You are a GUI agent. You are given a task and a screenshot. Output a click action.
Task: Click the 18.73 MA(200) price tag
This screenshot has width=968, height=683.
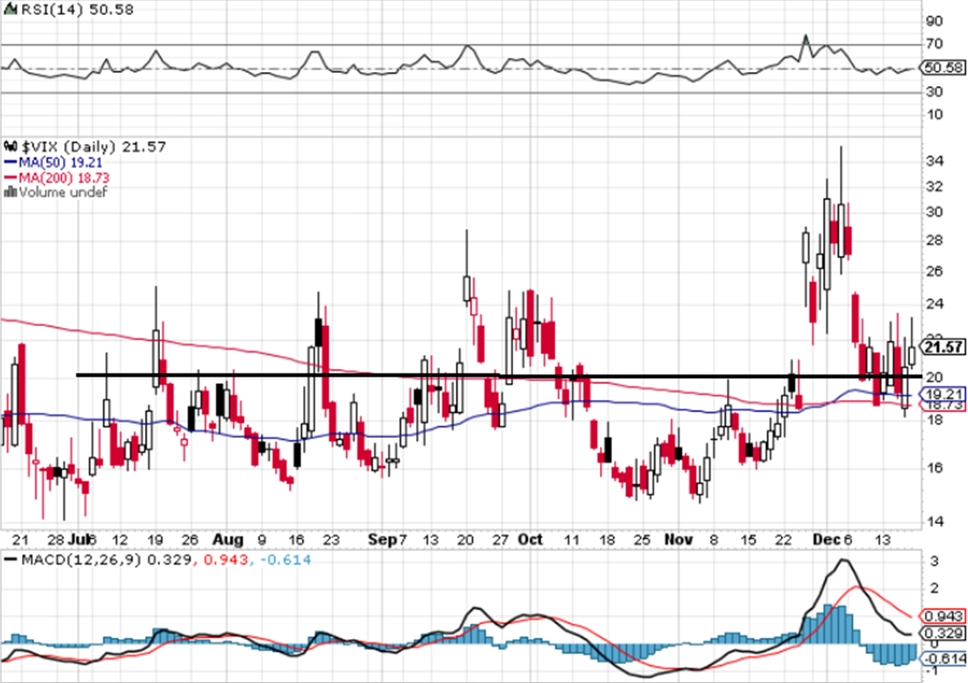click(x=943, y=405)
